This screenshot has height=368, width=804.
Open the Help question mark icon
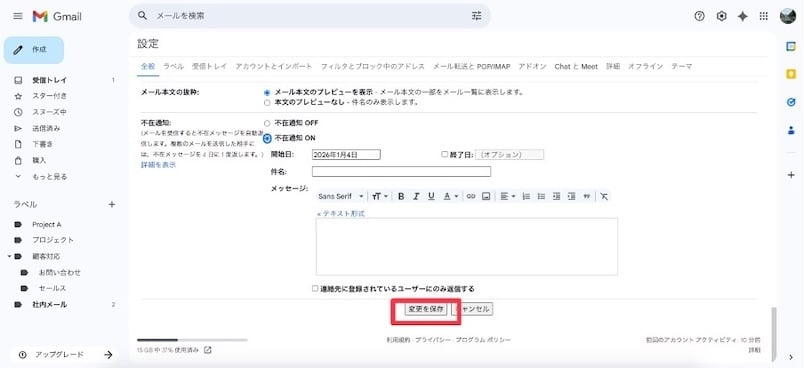pyautogui.click(x=699, y=16)
